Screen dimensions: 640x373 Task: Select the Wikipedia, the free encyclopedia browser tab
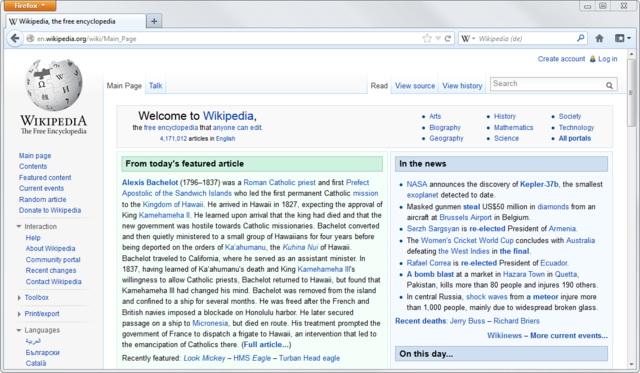[76, 21]
